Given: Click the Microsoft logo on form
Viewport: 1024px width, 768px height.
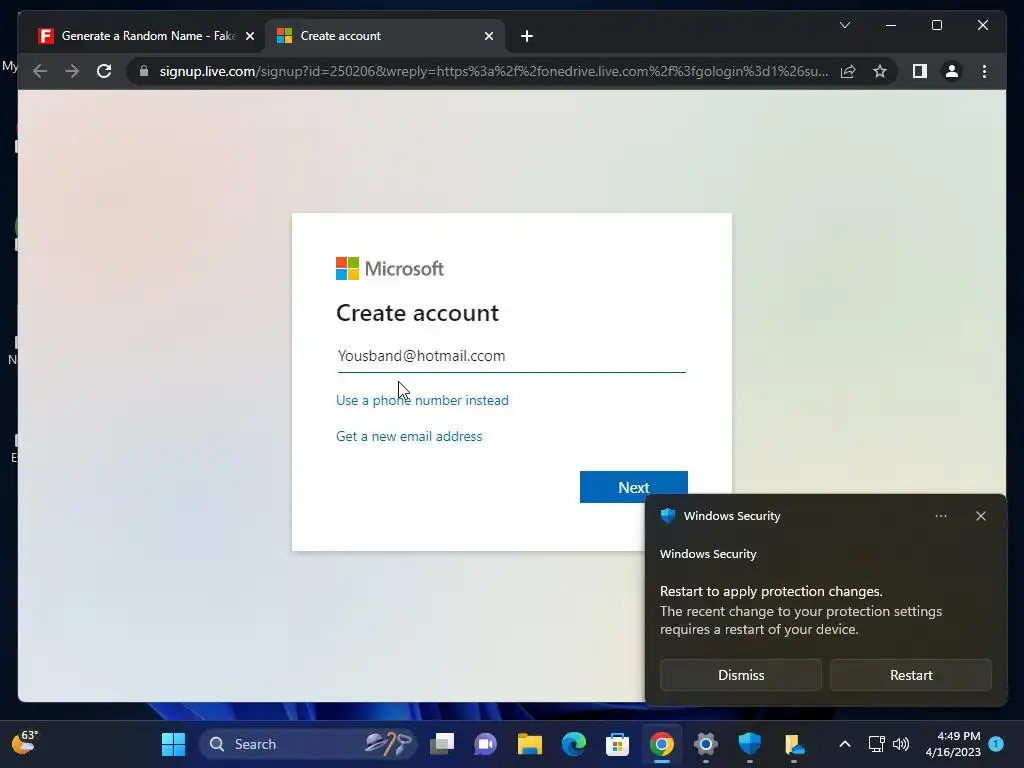Looking at the screenshot, I should point(389,268).
